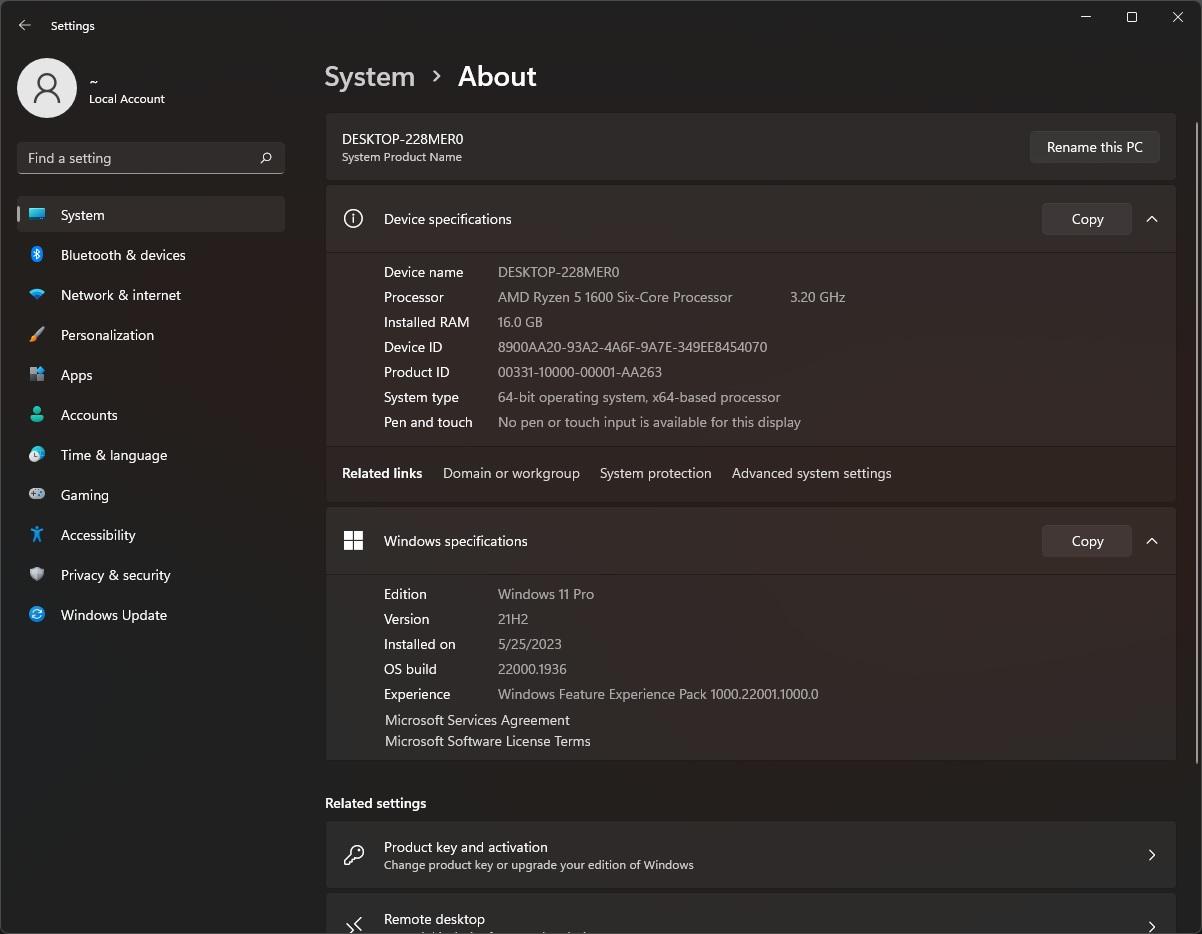
Task: Open Microsoft Software License Terms link
Action: [488, 741]
